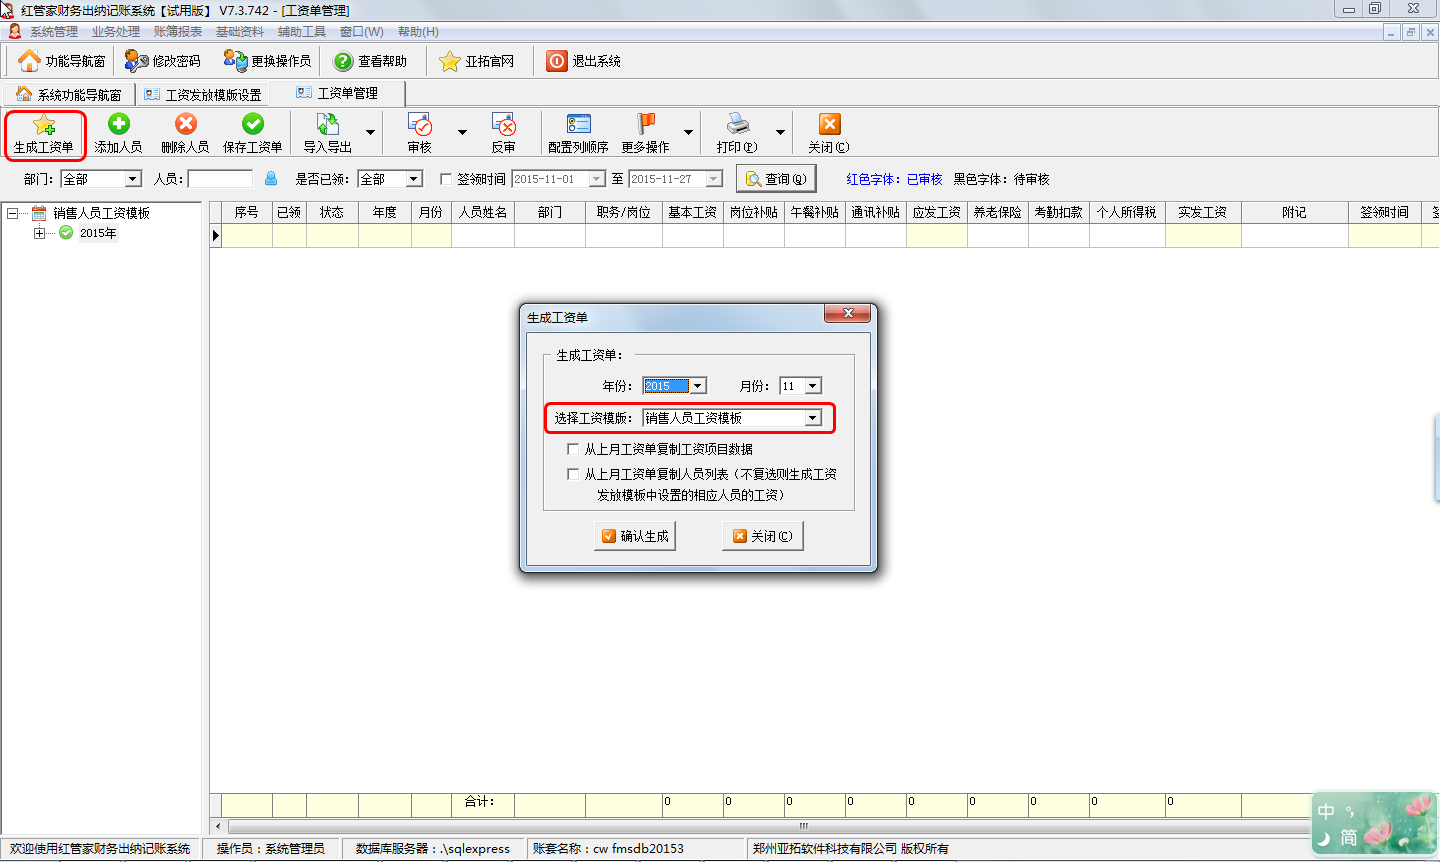Open the 业务处理 menu
The height and width of the screenshot is (862, 1440).
tap(116, 32)
